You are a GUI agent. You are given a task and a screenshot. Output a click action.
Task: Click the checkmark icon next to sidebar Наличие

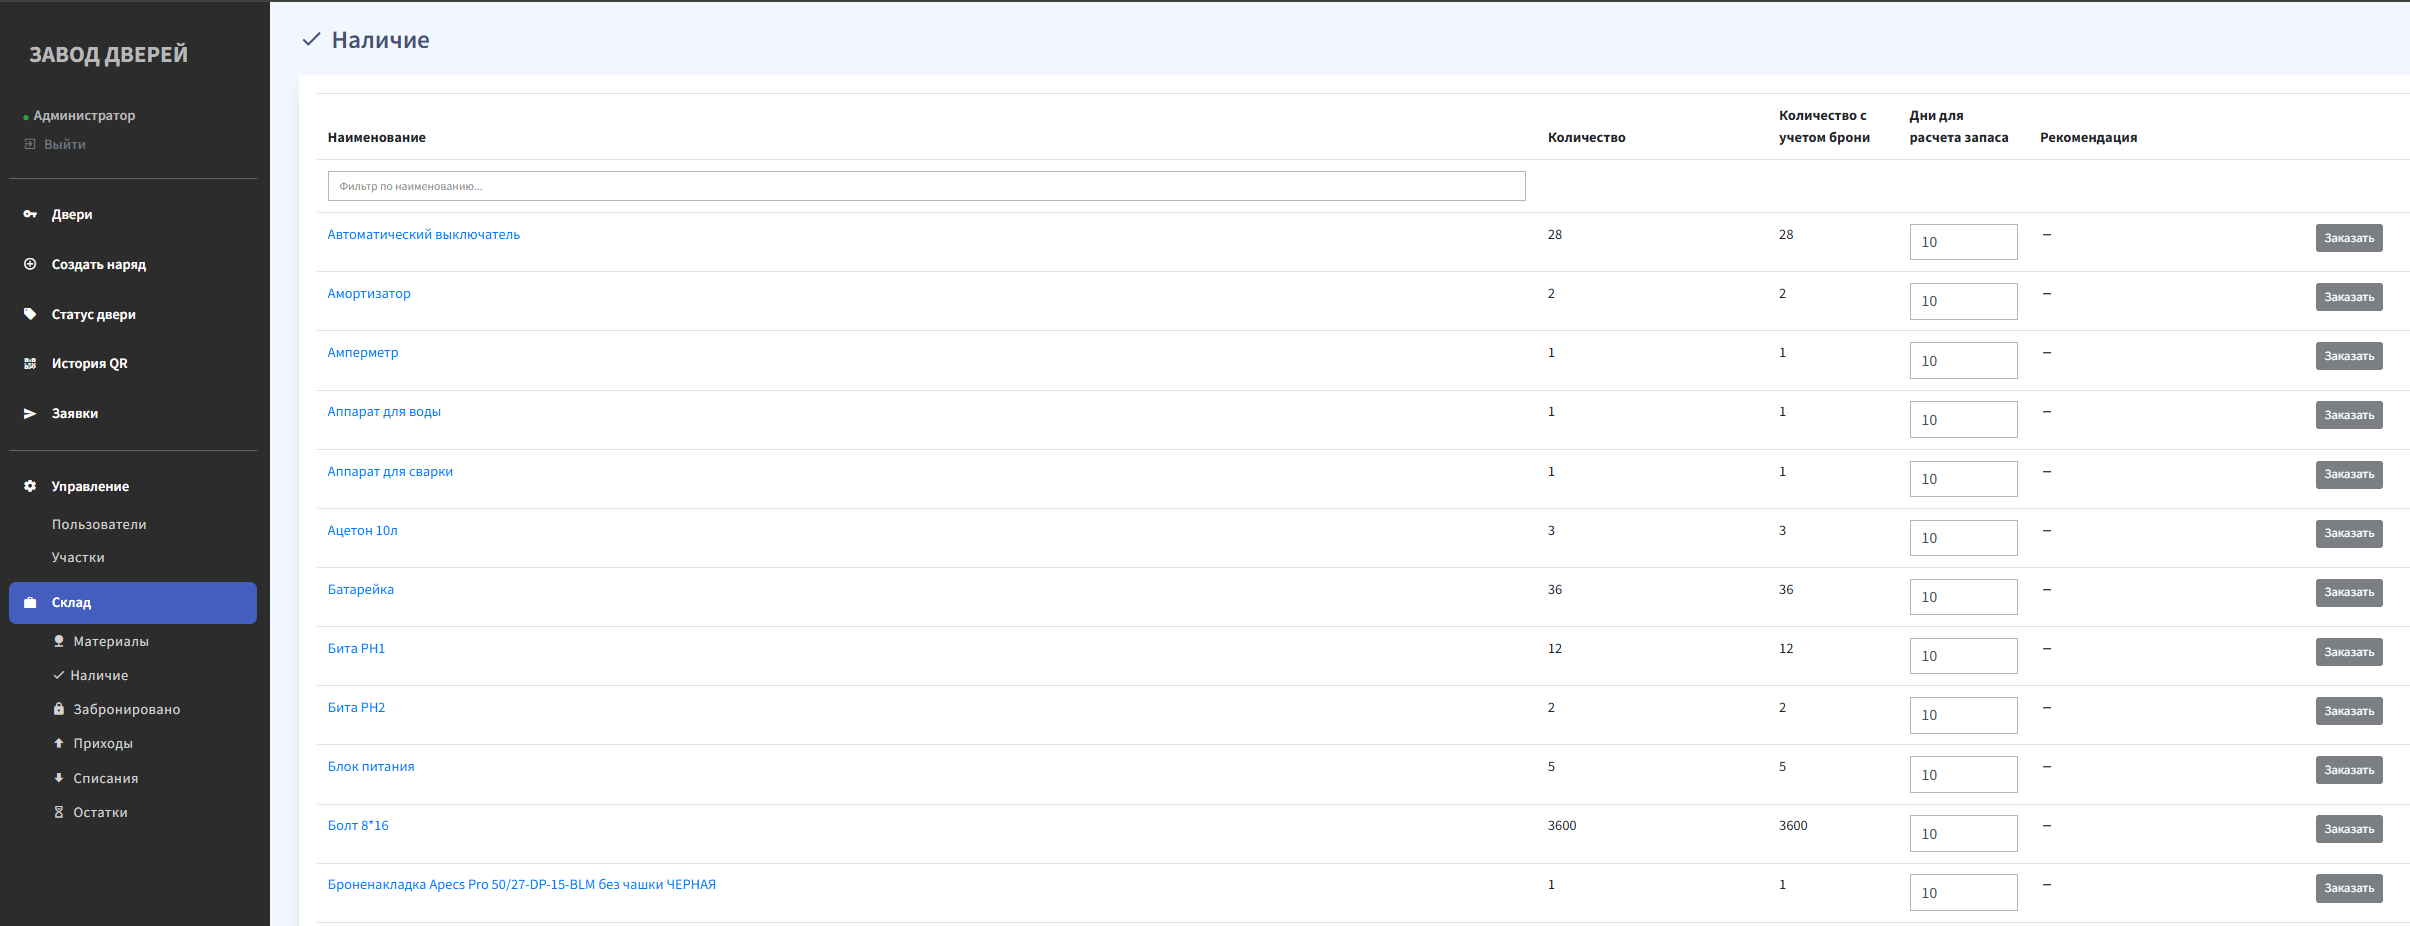[59, 675]
